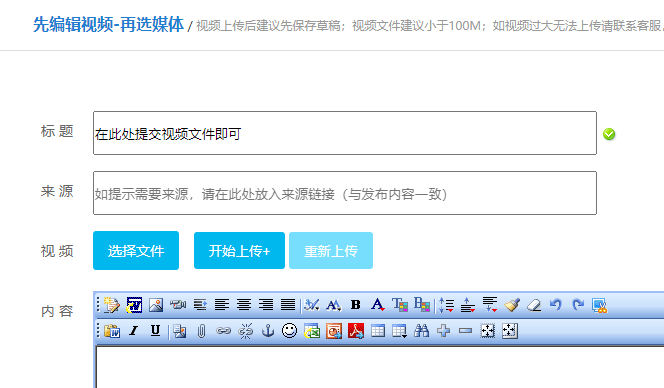The image size is (664, 388).
Task: Open spacing before paragraph dropdown
Action: (468, 305)
